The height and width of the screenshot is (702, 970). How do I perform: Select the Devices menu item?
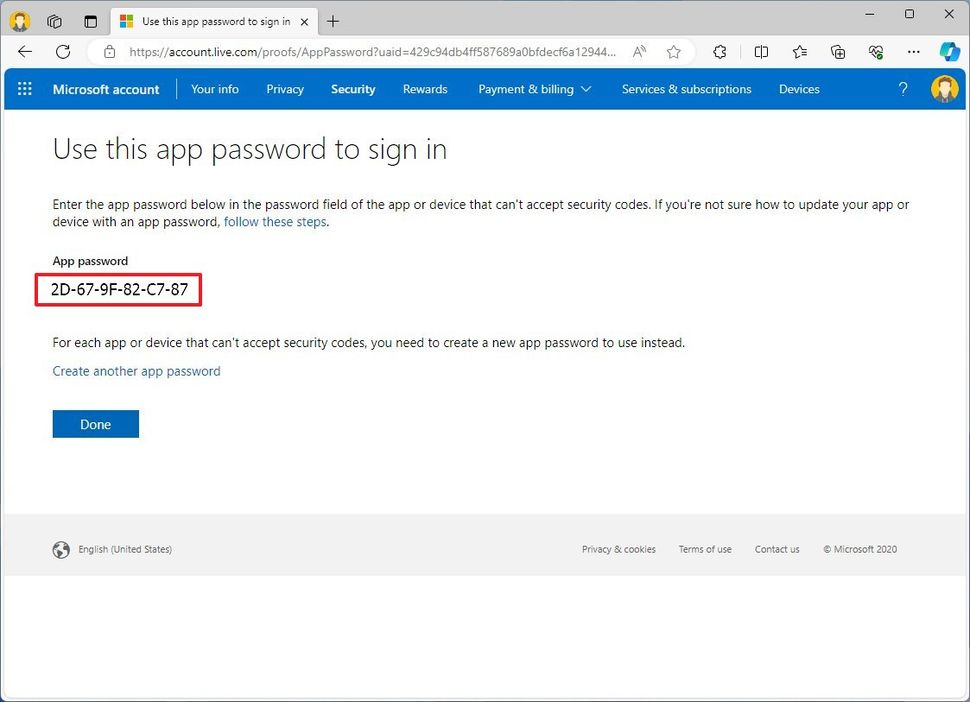pos(798,89)
